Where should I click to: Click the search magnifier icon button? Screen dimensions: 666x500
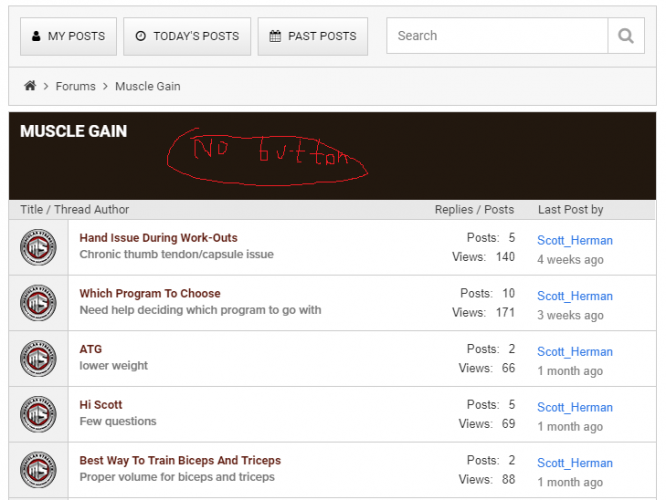point(625,36)
